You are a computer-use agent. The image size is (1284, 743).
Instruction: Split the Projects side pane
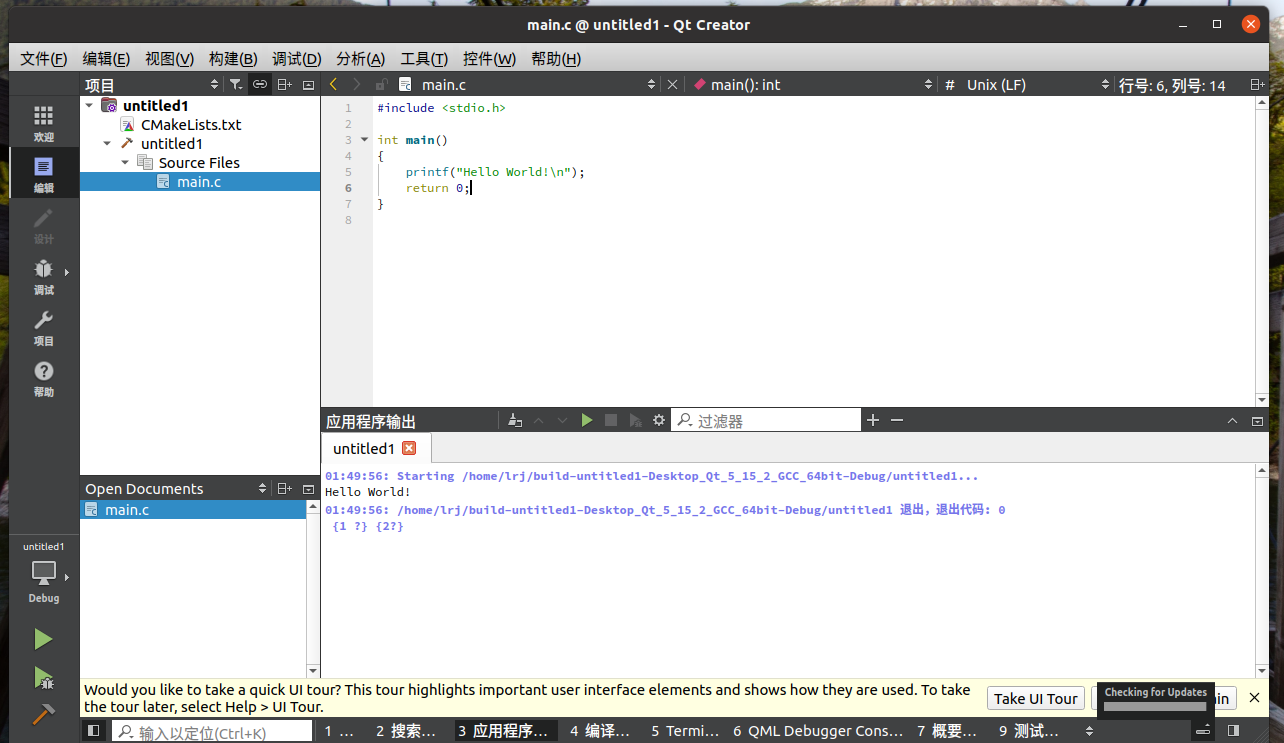285,85
